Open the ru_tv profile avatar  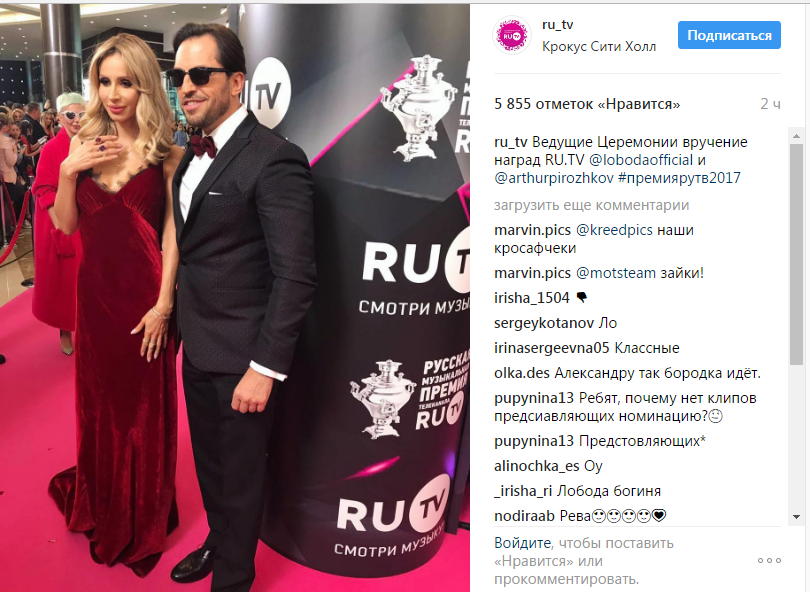(x=511, y=35)
